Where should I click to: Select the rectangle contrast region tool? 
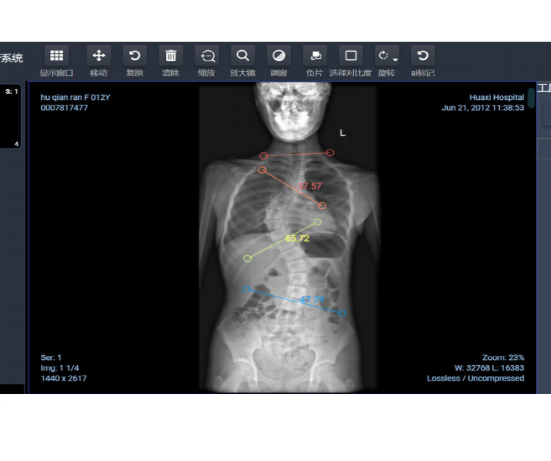tap(351, 56)
